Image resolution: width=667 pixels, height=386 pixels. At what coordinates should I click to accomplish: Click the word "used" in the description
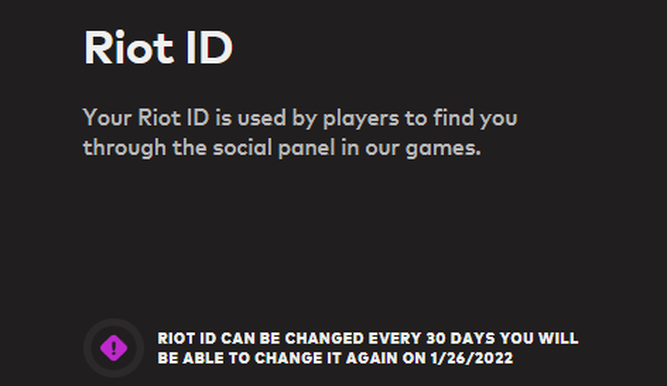point(262,117)
